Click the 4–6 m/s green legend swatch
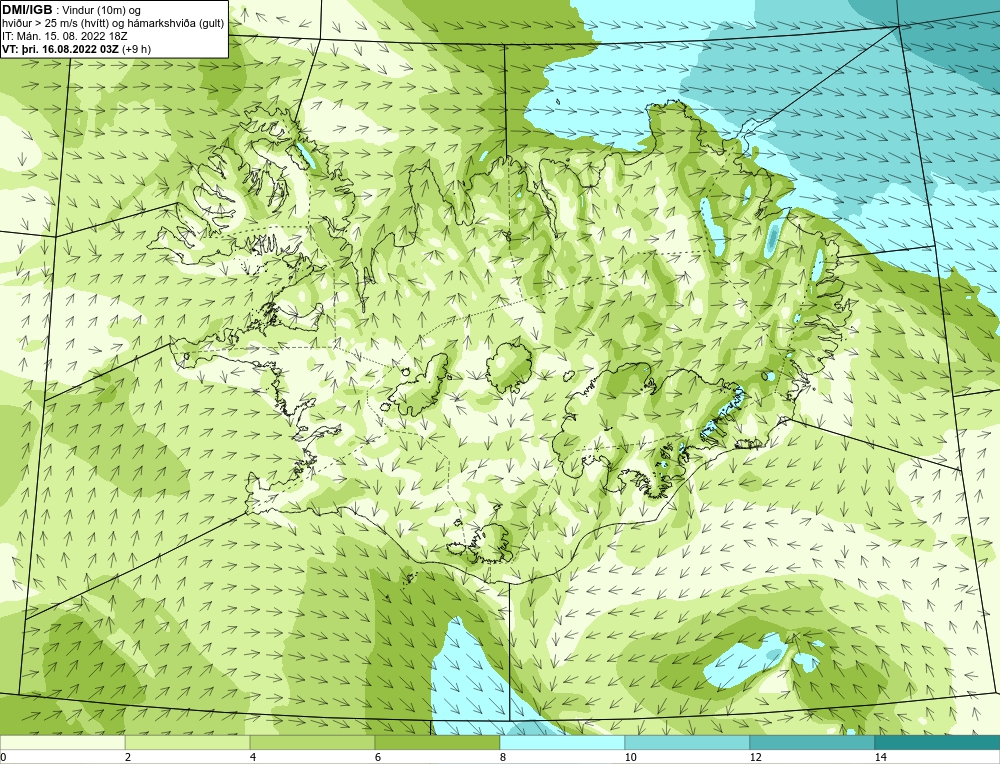Screen dimensions: 1000x764 click(312, 743)
